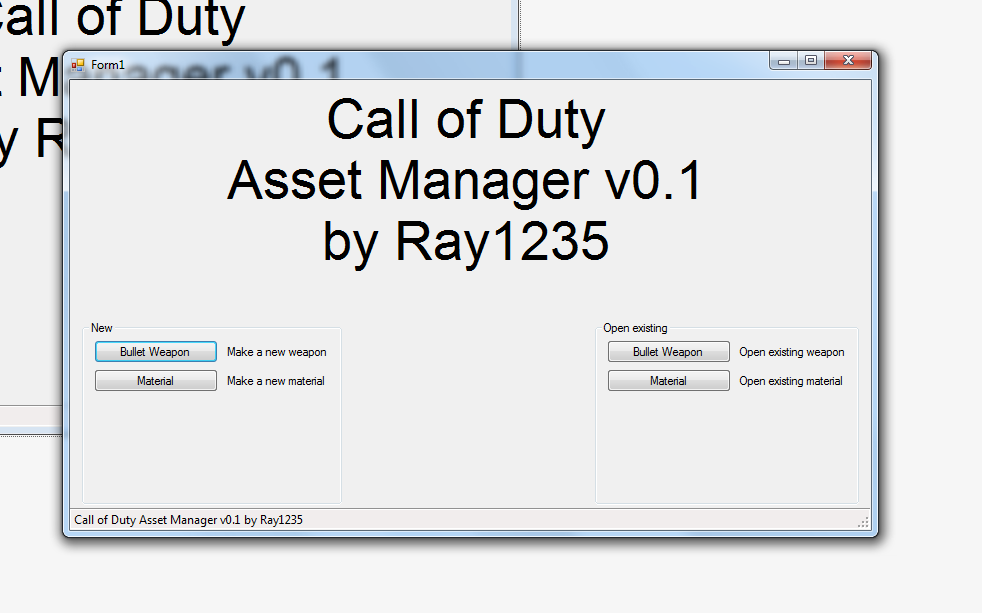Minimize the Form1 window

tap(783, 61)
